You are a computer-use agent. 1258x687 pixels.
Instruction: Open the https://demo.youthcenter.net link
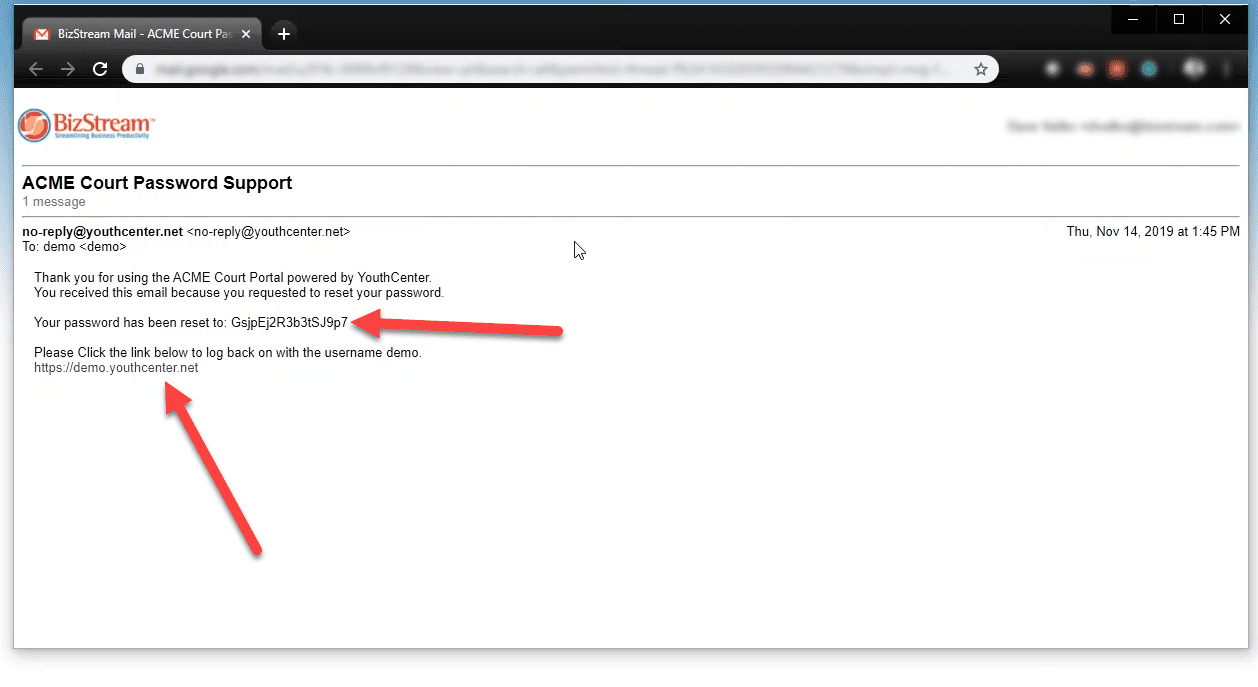point(116,367)
